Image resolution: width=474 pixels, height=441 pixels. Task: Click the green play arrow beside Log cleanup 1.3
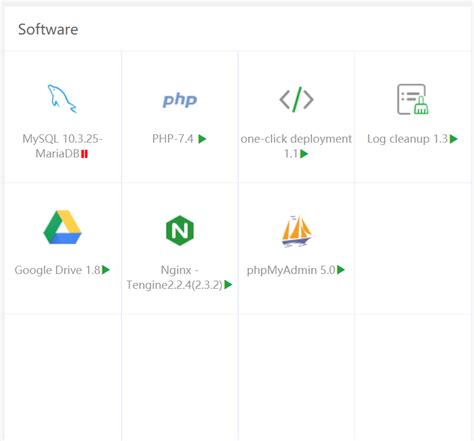tap(453, 139)
